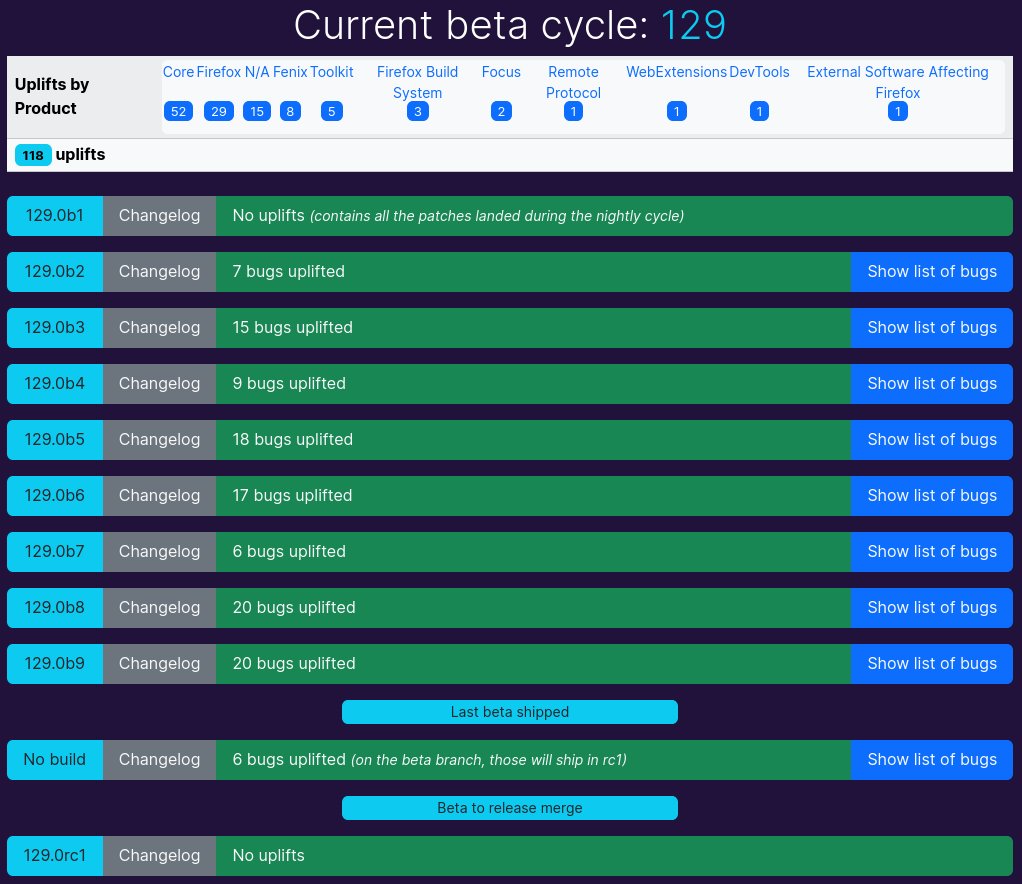Open the 129.0b7 build label
The height and width of the screenshot is (884, 1022).
pyautogui.click(x=55, y=552)
